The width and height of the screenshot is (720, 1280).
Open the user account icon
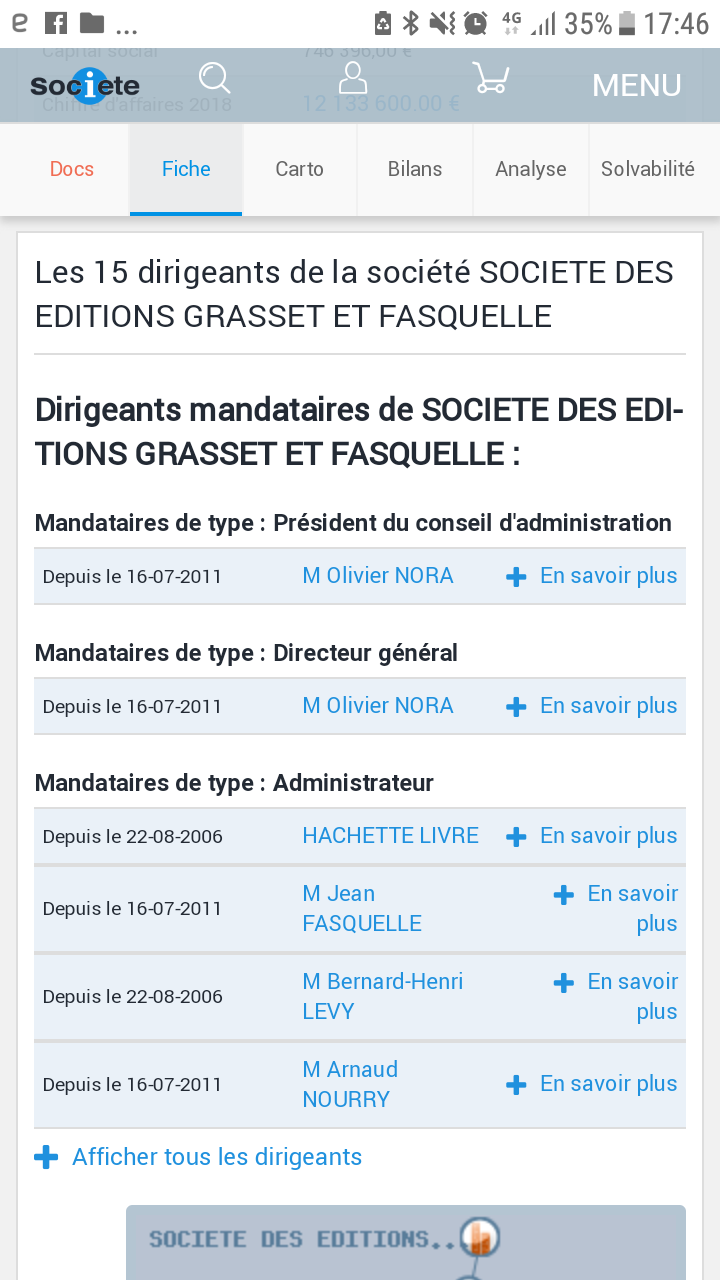point(353,79)
